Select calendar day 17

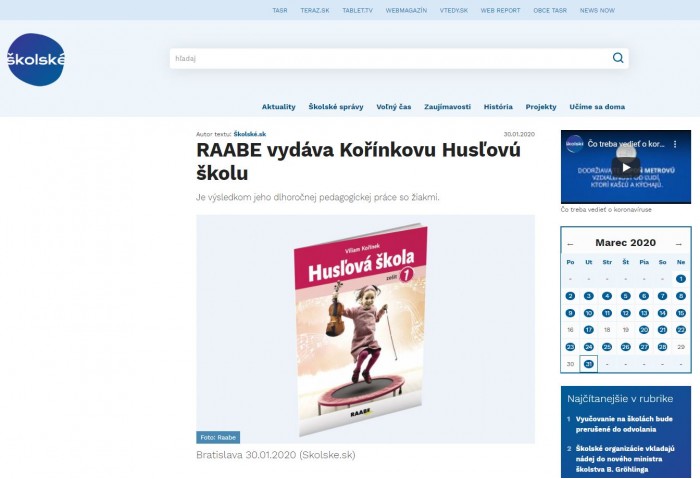tap(588, 330)
